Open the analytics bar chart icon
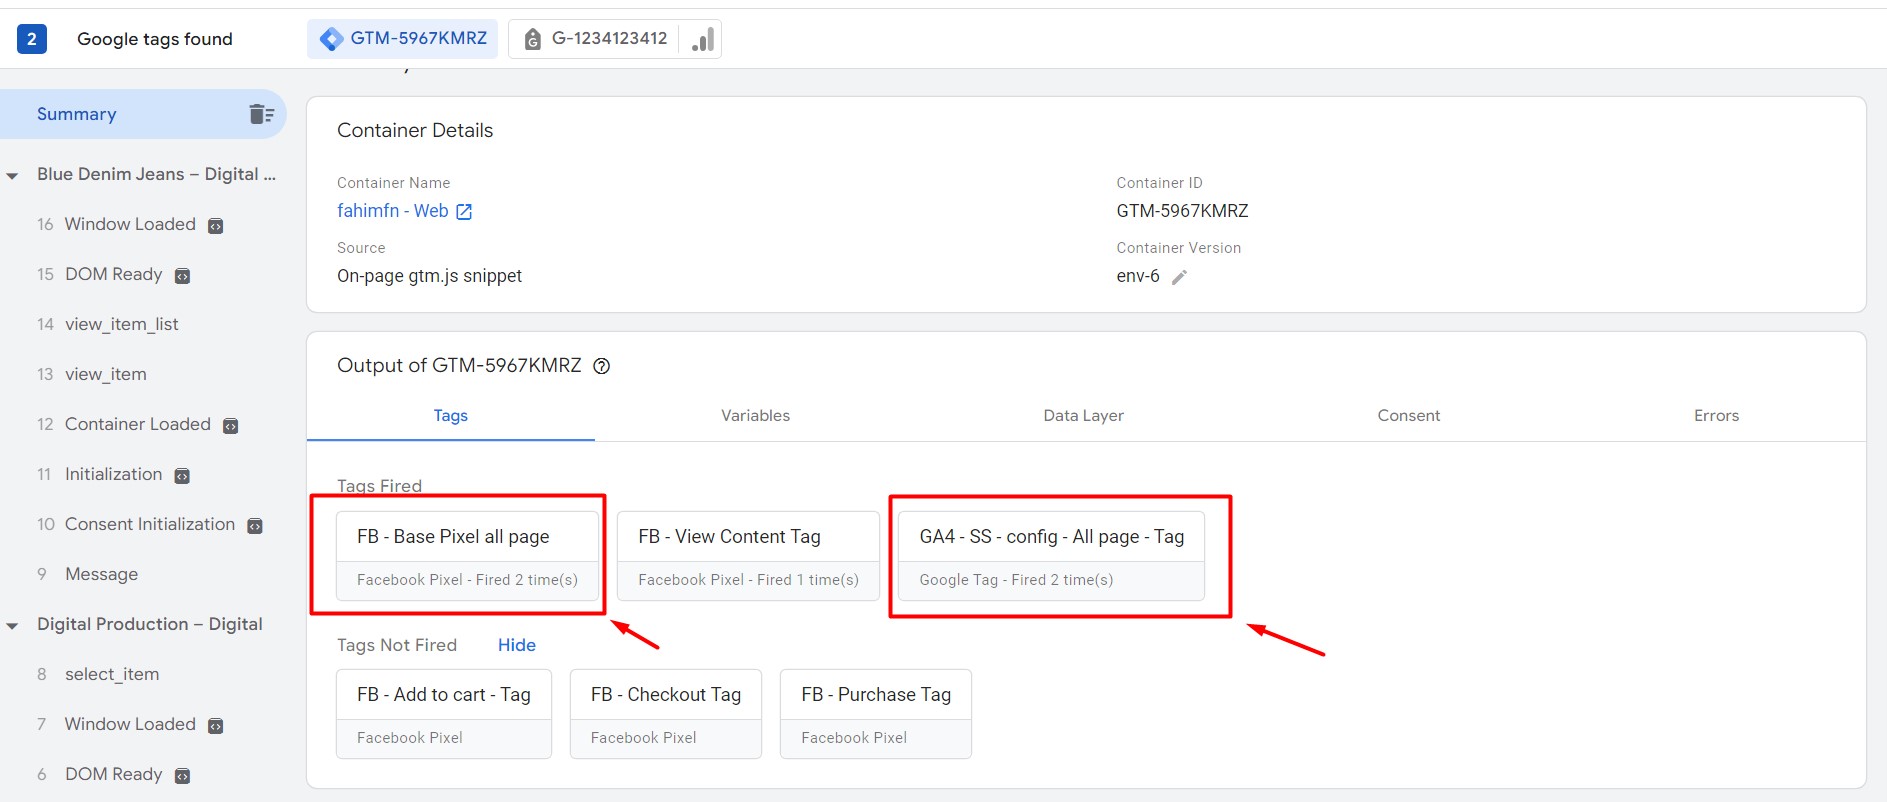The width and height of the screenshot is (1887, 802). coord(703,39)
